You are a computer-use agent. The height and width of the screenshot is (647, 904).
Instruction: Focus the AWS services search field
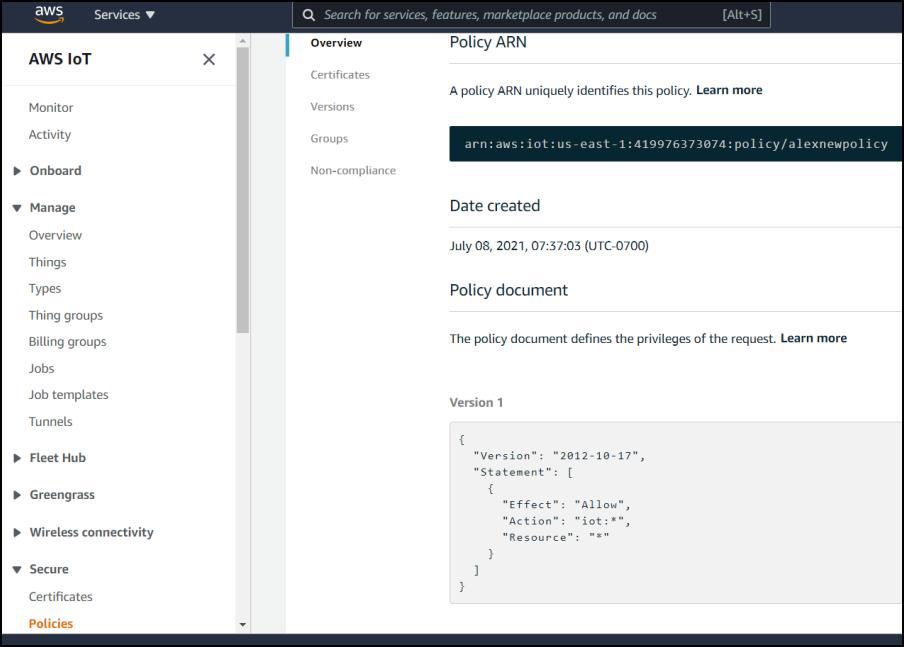pos(531,15)
